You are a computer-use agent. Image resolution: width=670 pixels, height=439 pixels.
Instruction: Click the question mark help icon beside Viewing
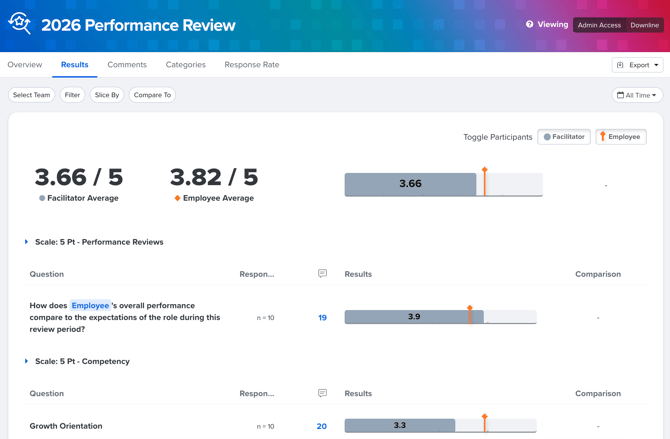(529, 24)
